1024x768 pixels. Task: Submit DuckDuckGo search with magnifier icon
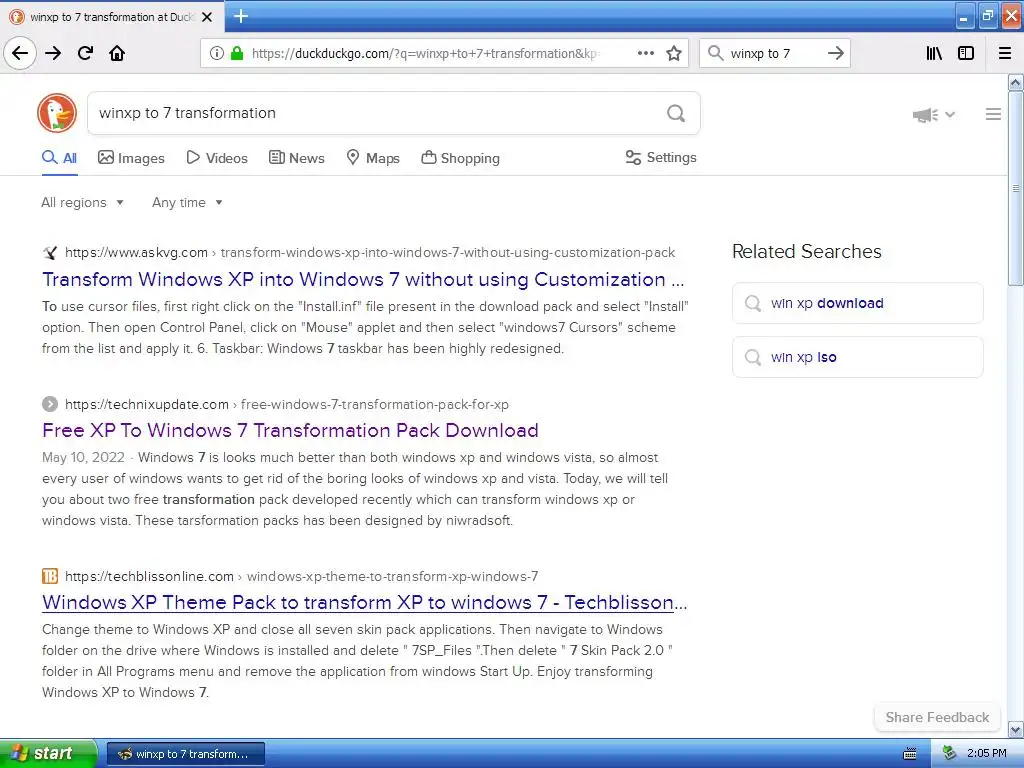[676, 113]
